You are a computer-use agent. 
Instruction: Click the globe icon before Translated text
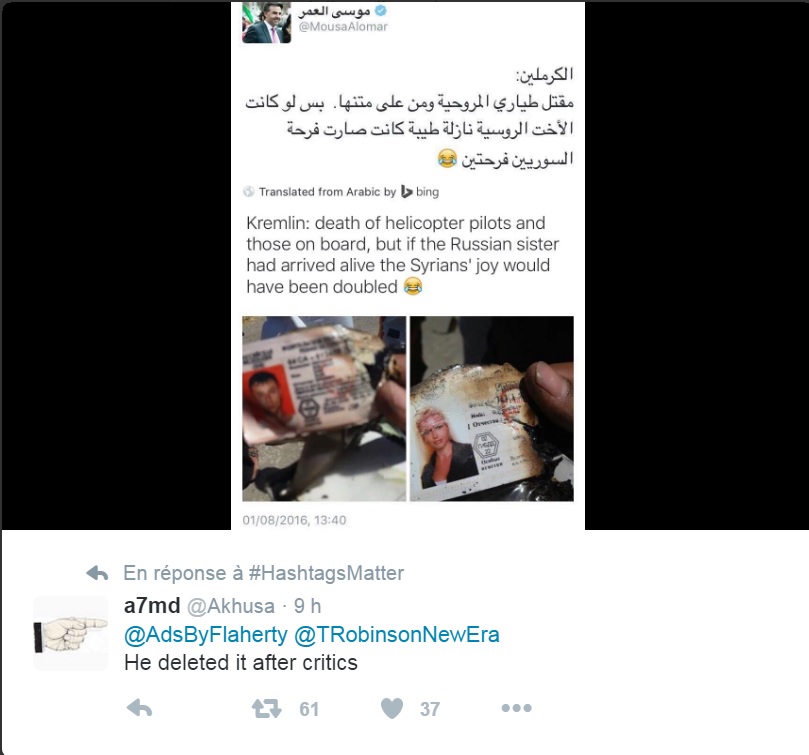pyautogui.click(x=249, y=192)
